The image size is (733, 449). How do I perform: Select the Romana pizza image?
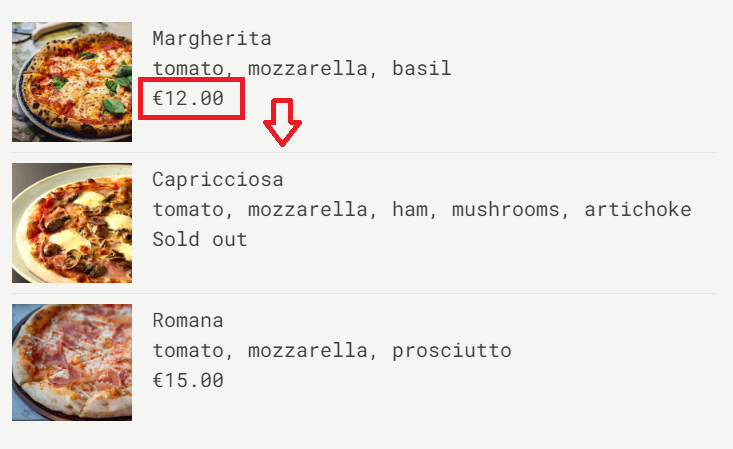pos(72,362)
